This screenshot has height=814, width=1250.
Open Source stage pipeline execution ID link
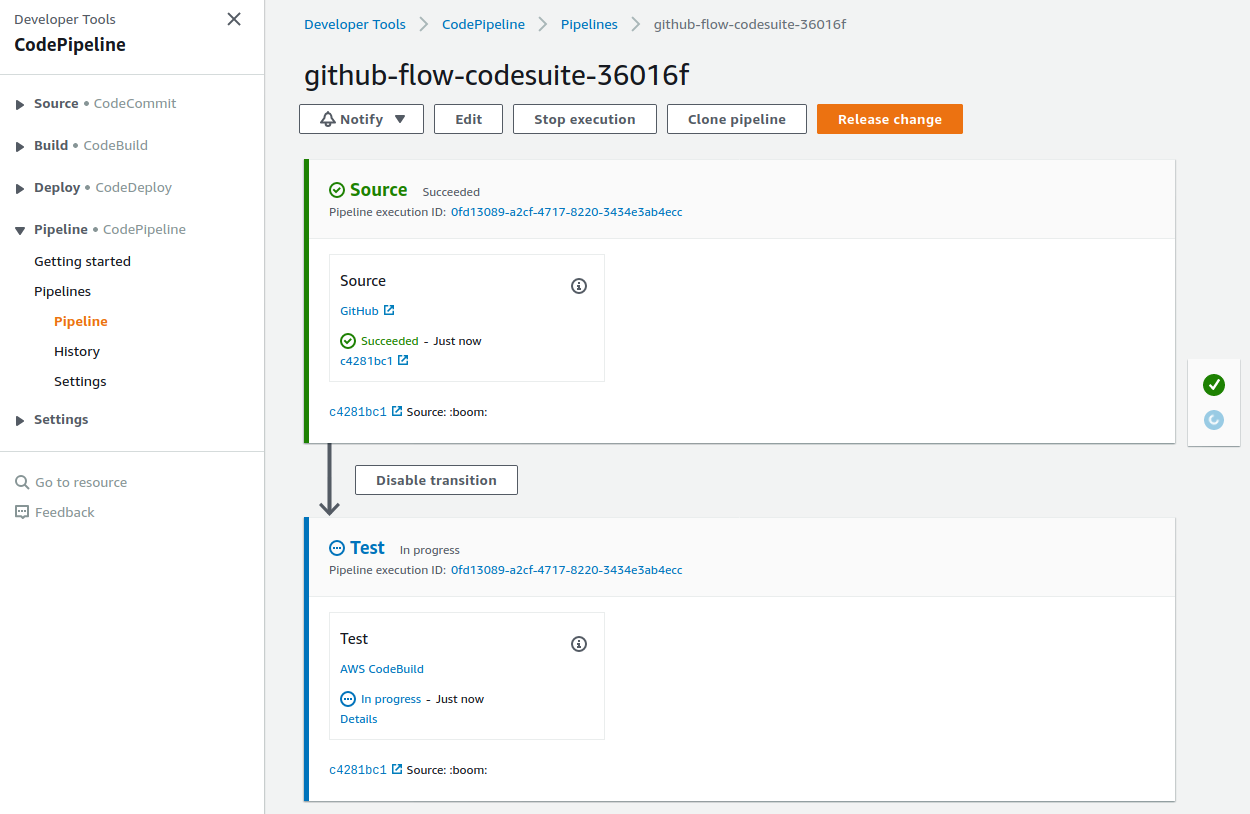pos(566,212)
